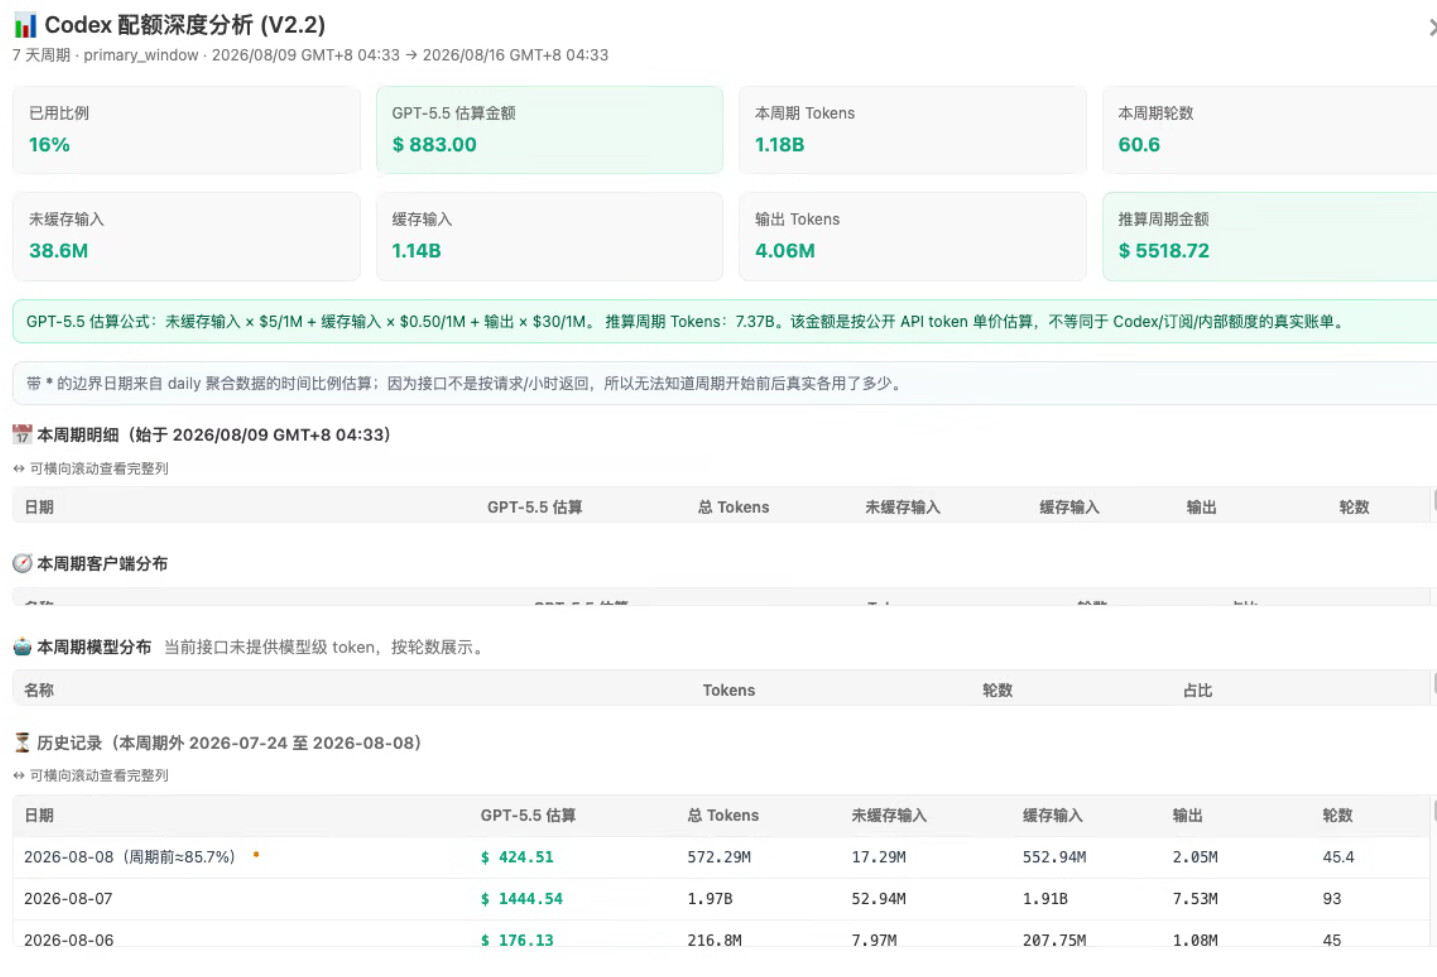This screenshot has width=1437, height=977.
Task: Select the GPT-5.5 估算金额 $883.00 card
Action: tap(549, 130)
